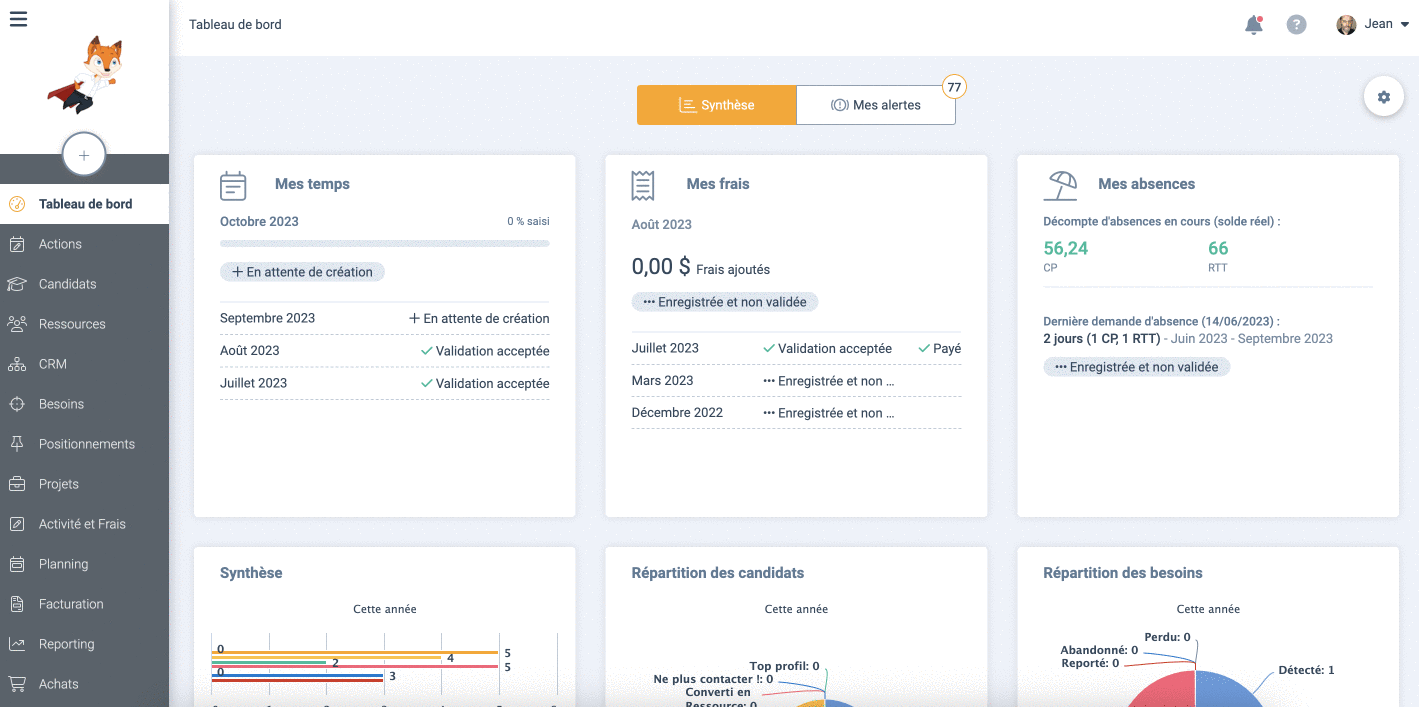
Task: Open the help question mark icon
Action: tap(1296, 25)
